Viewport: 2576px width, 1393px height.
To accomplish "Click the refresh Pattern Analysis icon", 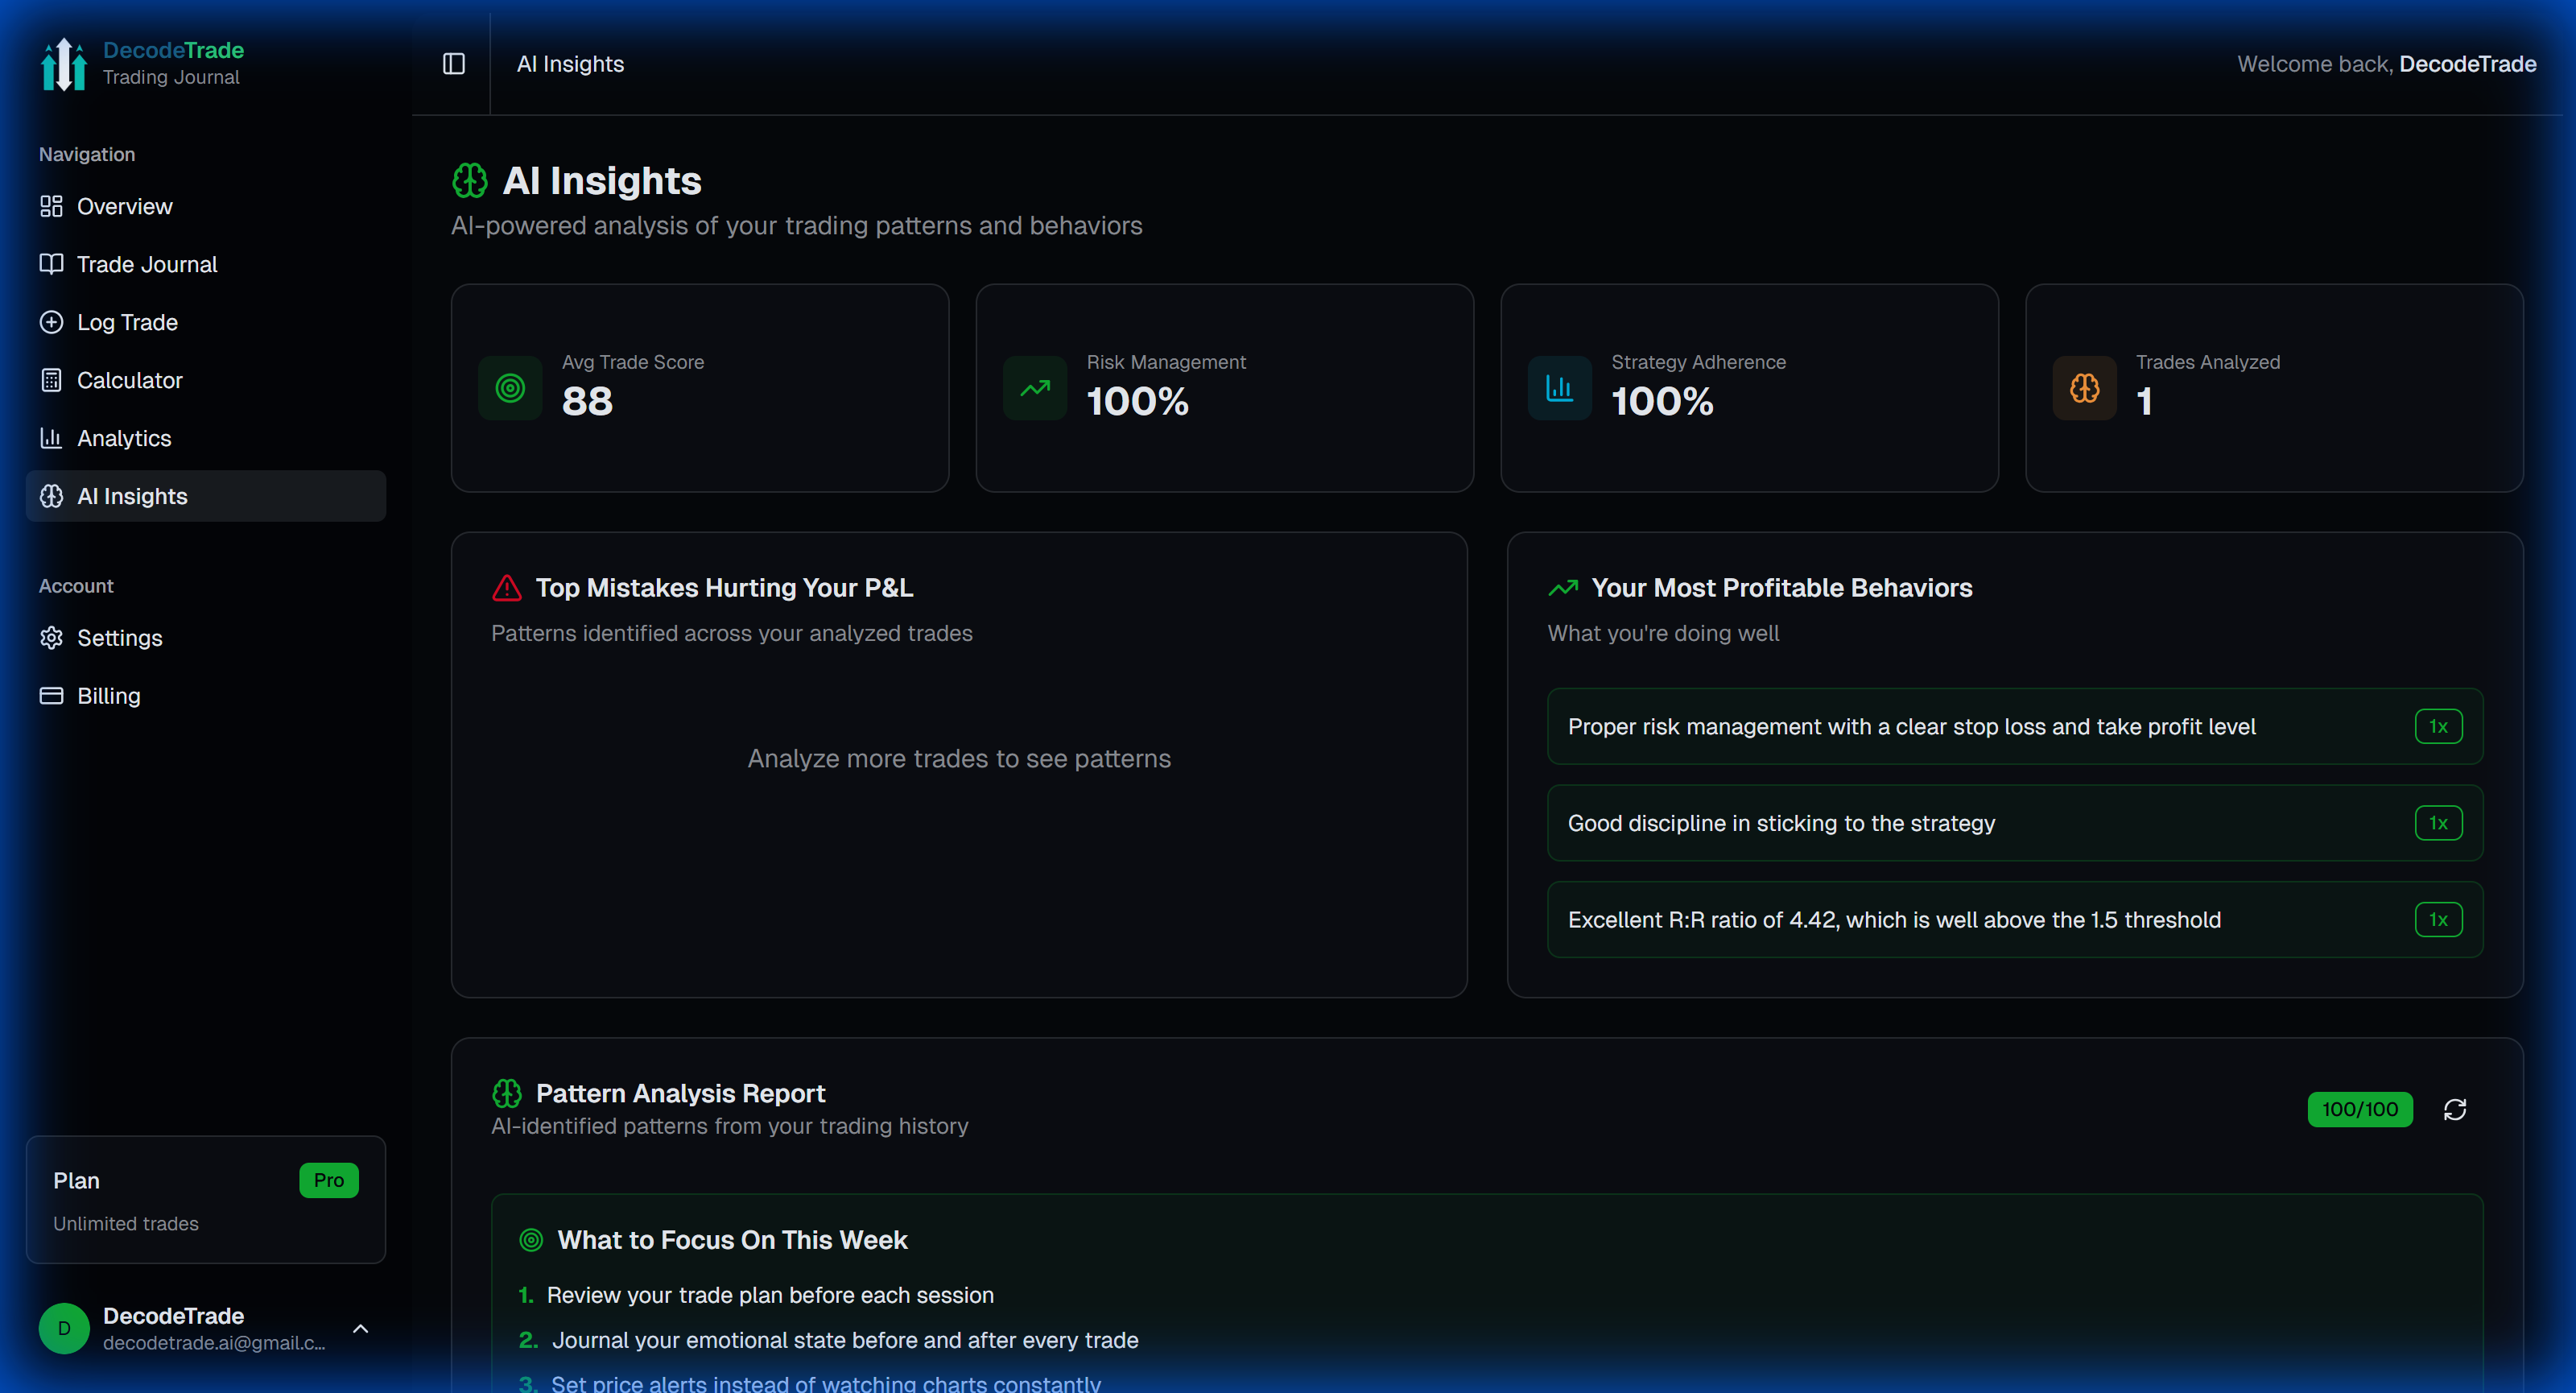I will [x=2454, y=1109].
